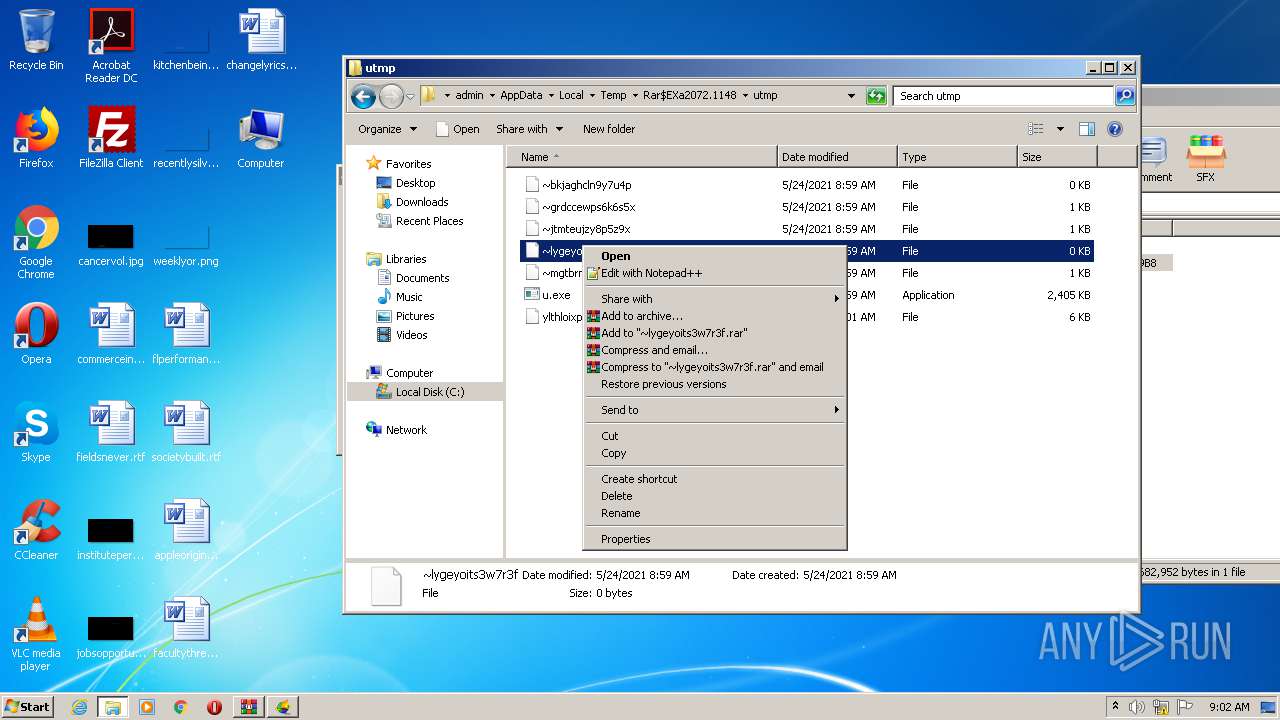Open Skype desktop shortcut

[x=36, y=432]
